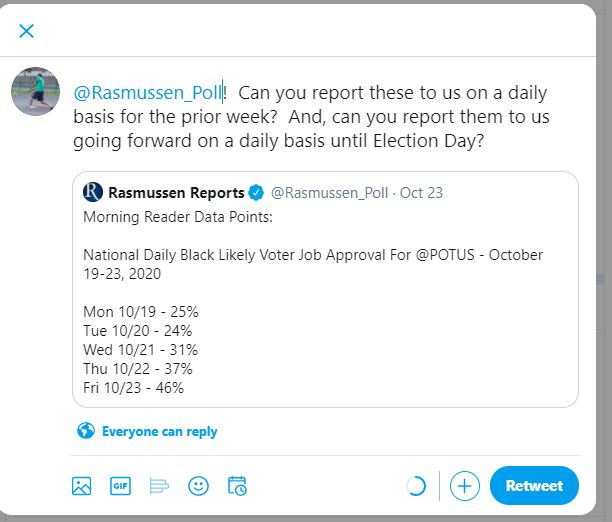Viewport: 612px width, 522px height.
Task: Open the GIF picker
Action: coord(120,486)
